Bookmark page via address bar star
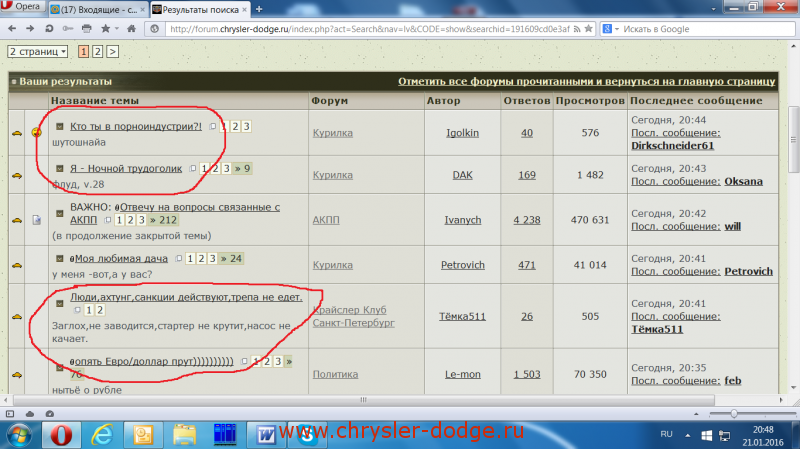The image size is (800, 449). coord(588,29)
